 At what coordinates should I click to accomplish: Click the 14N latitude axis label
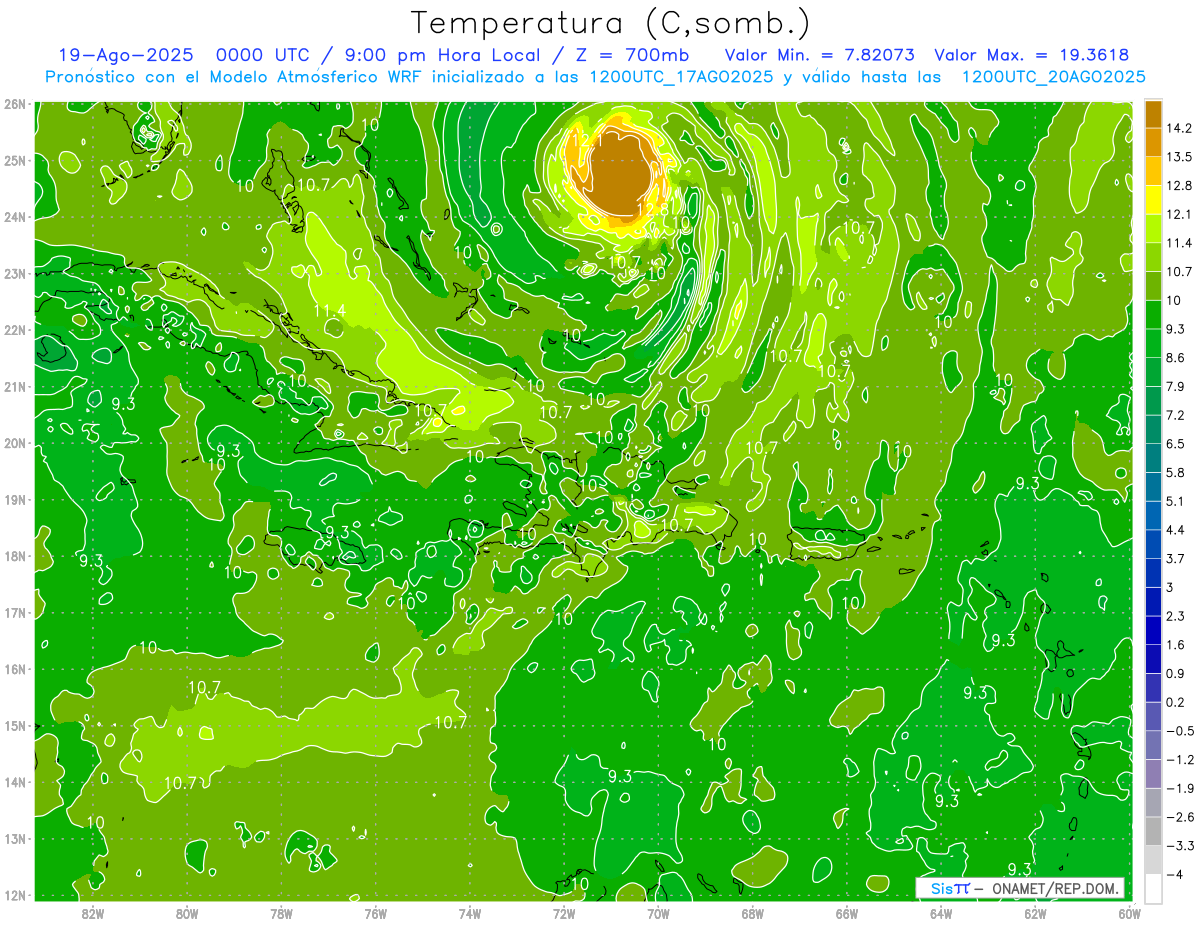click(15, 782)
